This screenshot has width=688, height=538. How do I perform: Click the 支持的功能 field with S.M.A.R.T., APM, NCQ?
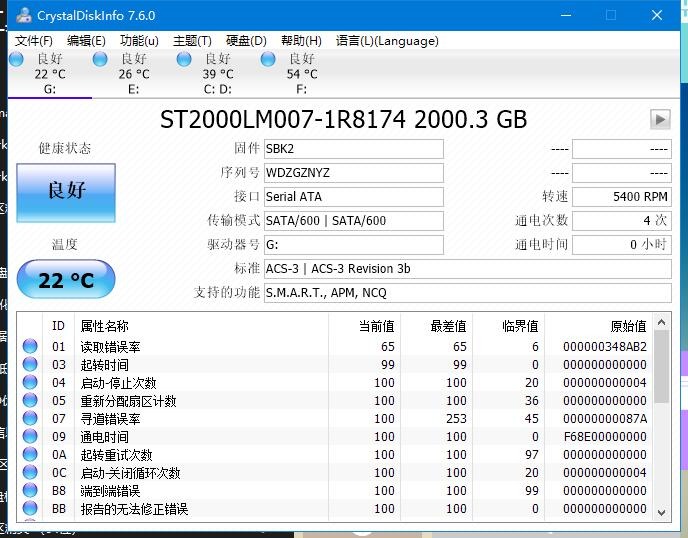(x=468, y=293)
